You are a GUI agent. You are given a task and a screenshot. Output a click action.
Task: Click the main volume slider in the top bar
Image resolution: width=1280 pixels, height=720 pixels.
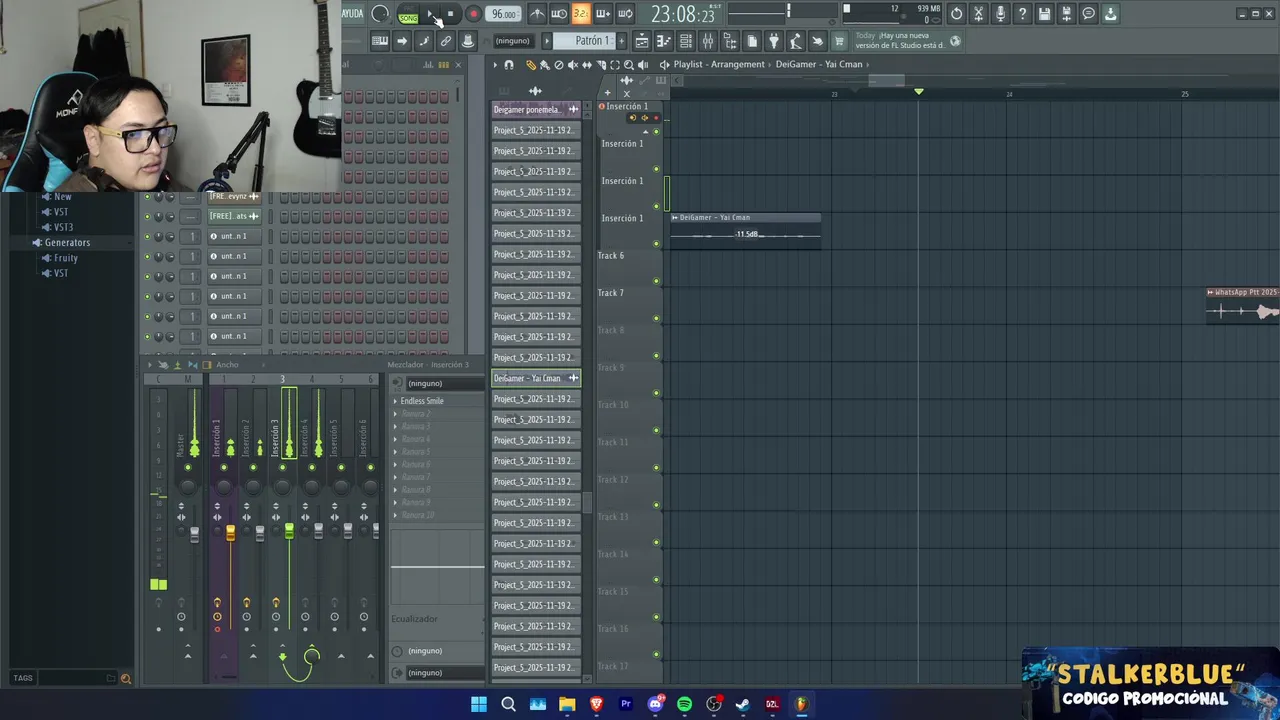(787, 11)
